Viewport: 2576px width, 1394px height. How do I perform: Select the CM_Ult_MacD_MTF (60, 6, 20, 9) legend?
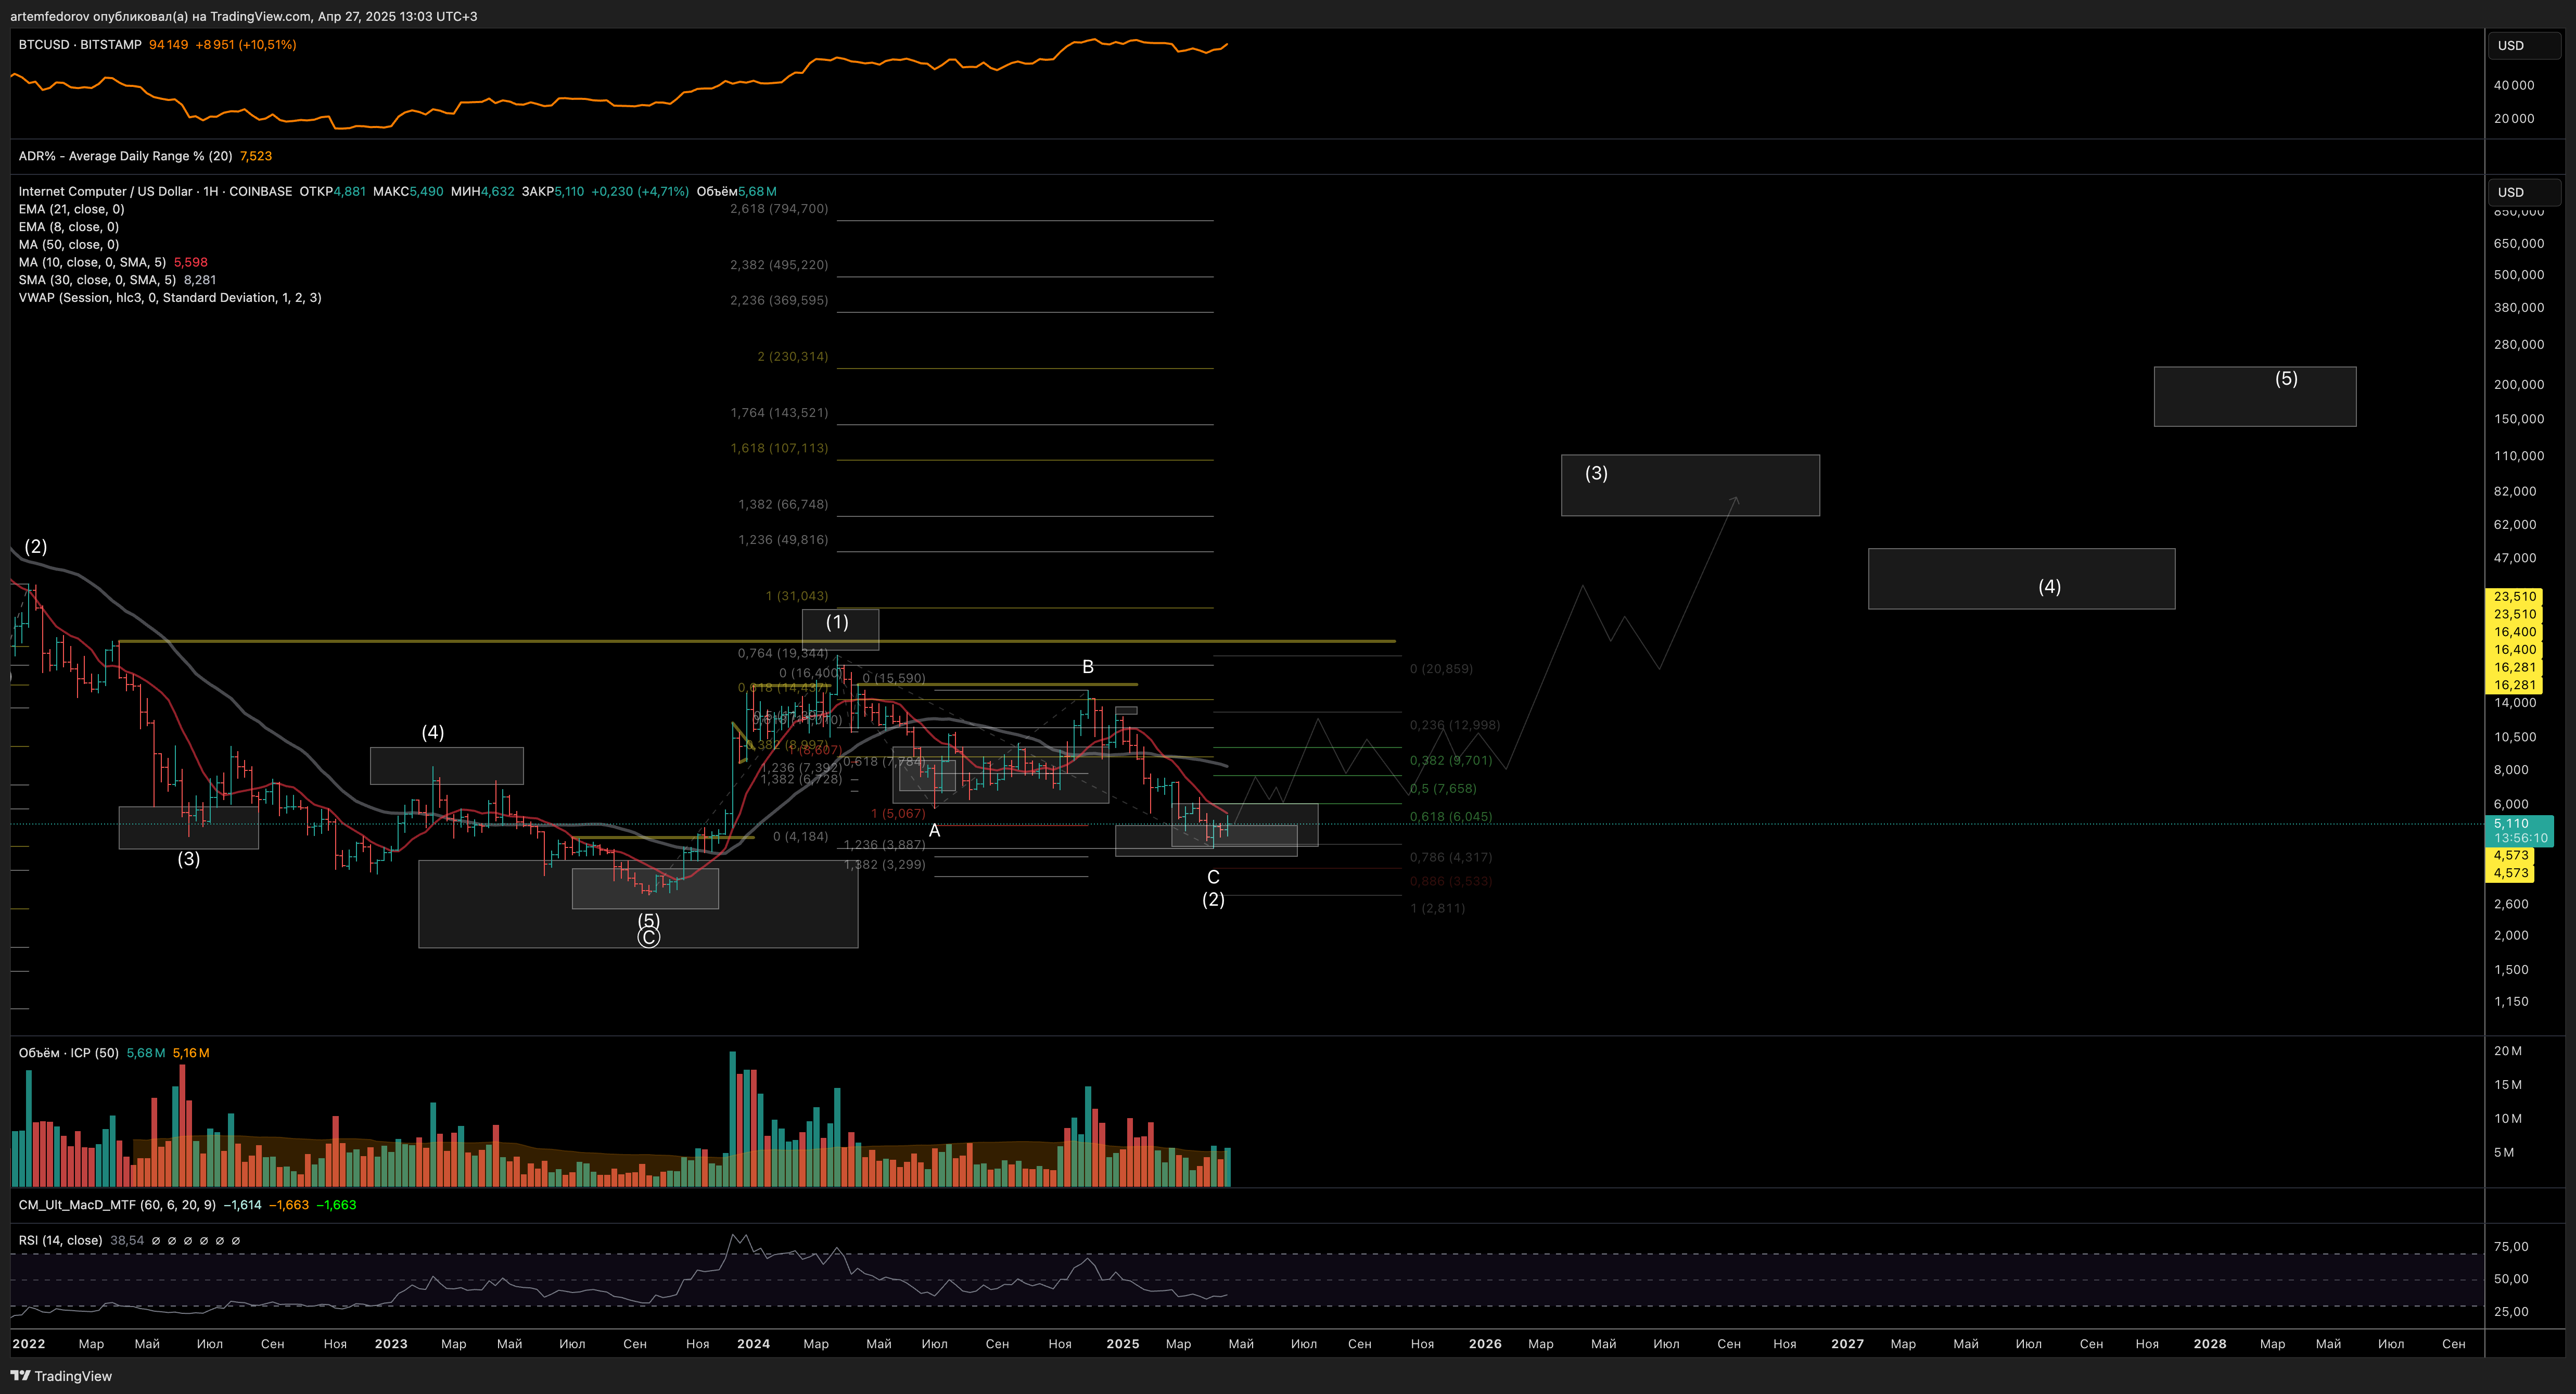[117, 1205]
